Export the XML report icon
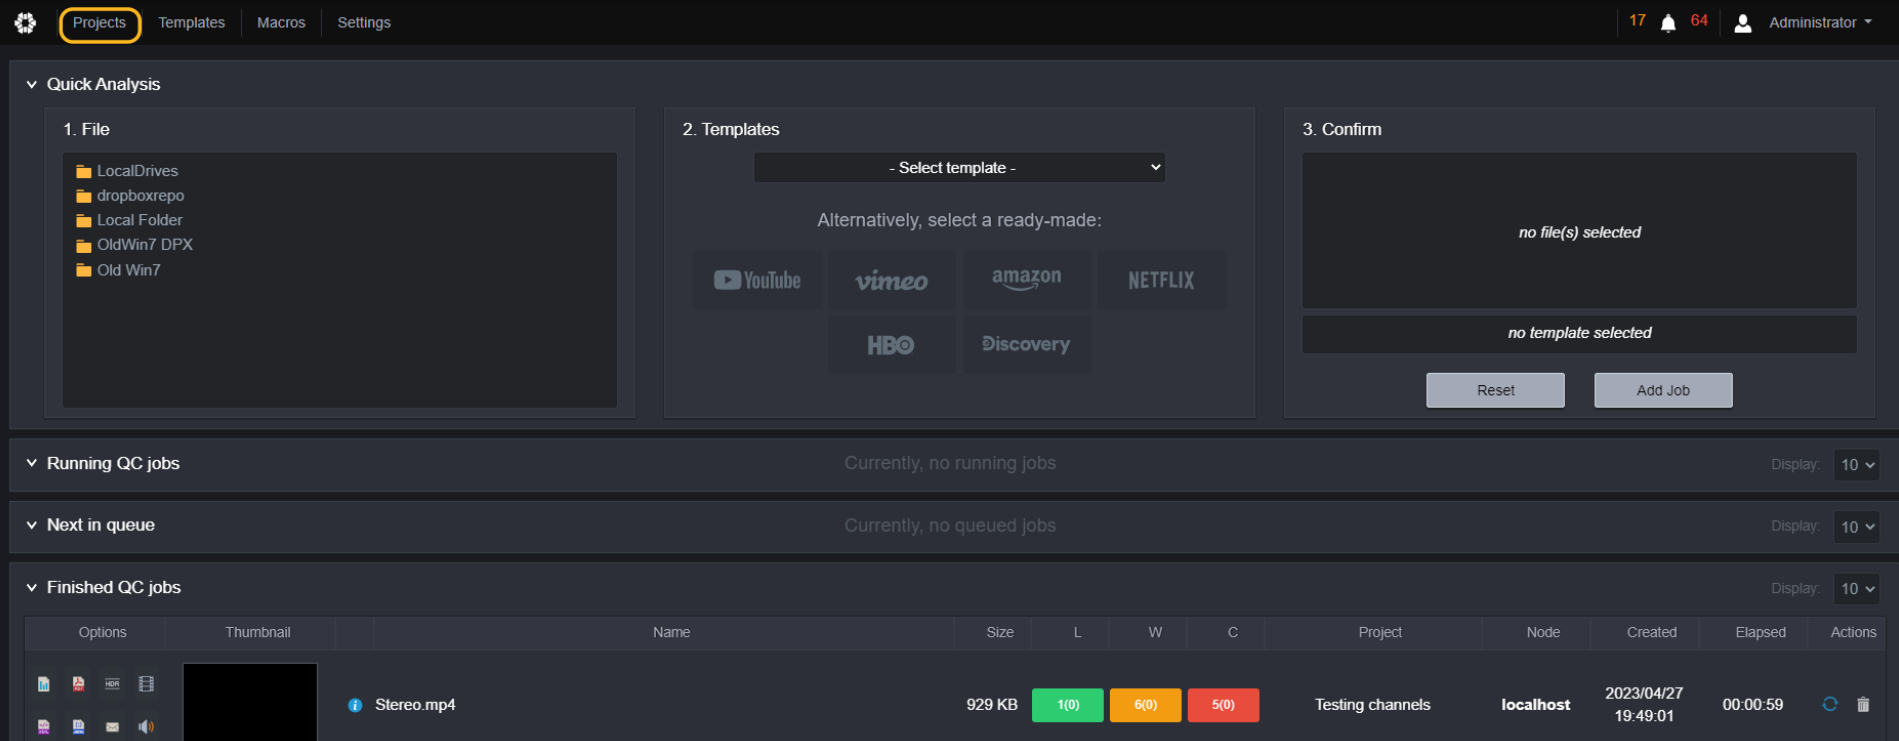1899x741 pixels. click(44, 727)
